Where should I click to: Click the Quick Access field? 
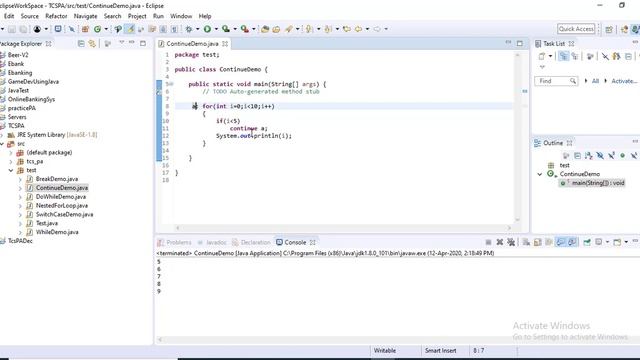[x=576, y=29]
